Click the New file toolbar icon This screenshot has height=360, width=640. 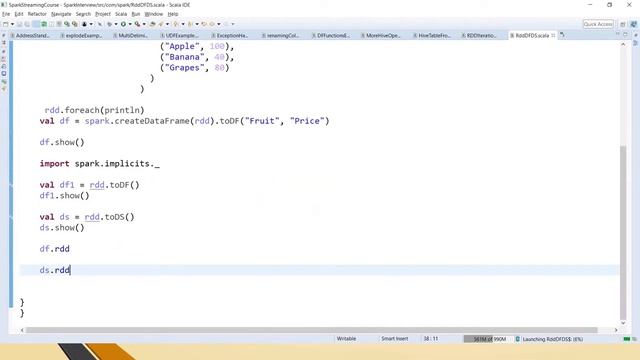5,24
